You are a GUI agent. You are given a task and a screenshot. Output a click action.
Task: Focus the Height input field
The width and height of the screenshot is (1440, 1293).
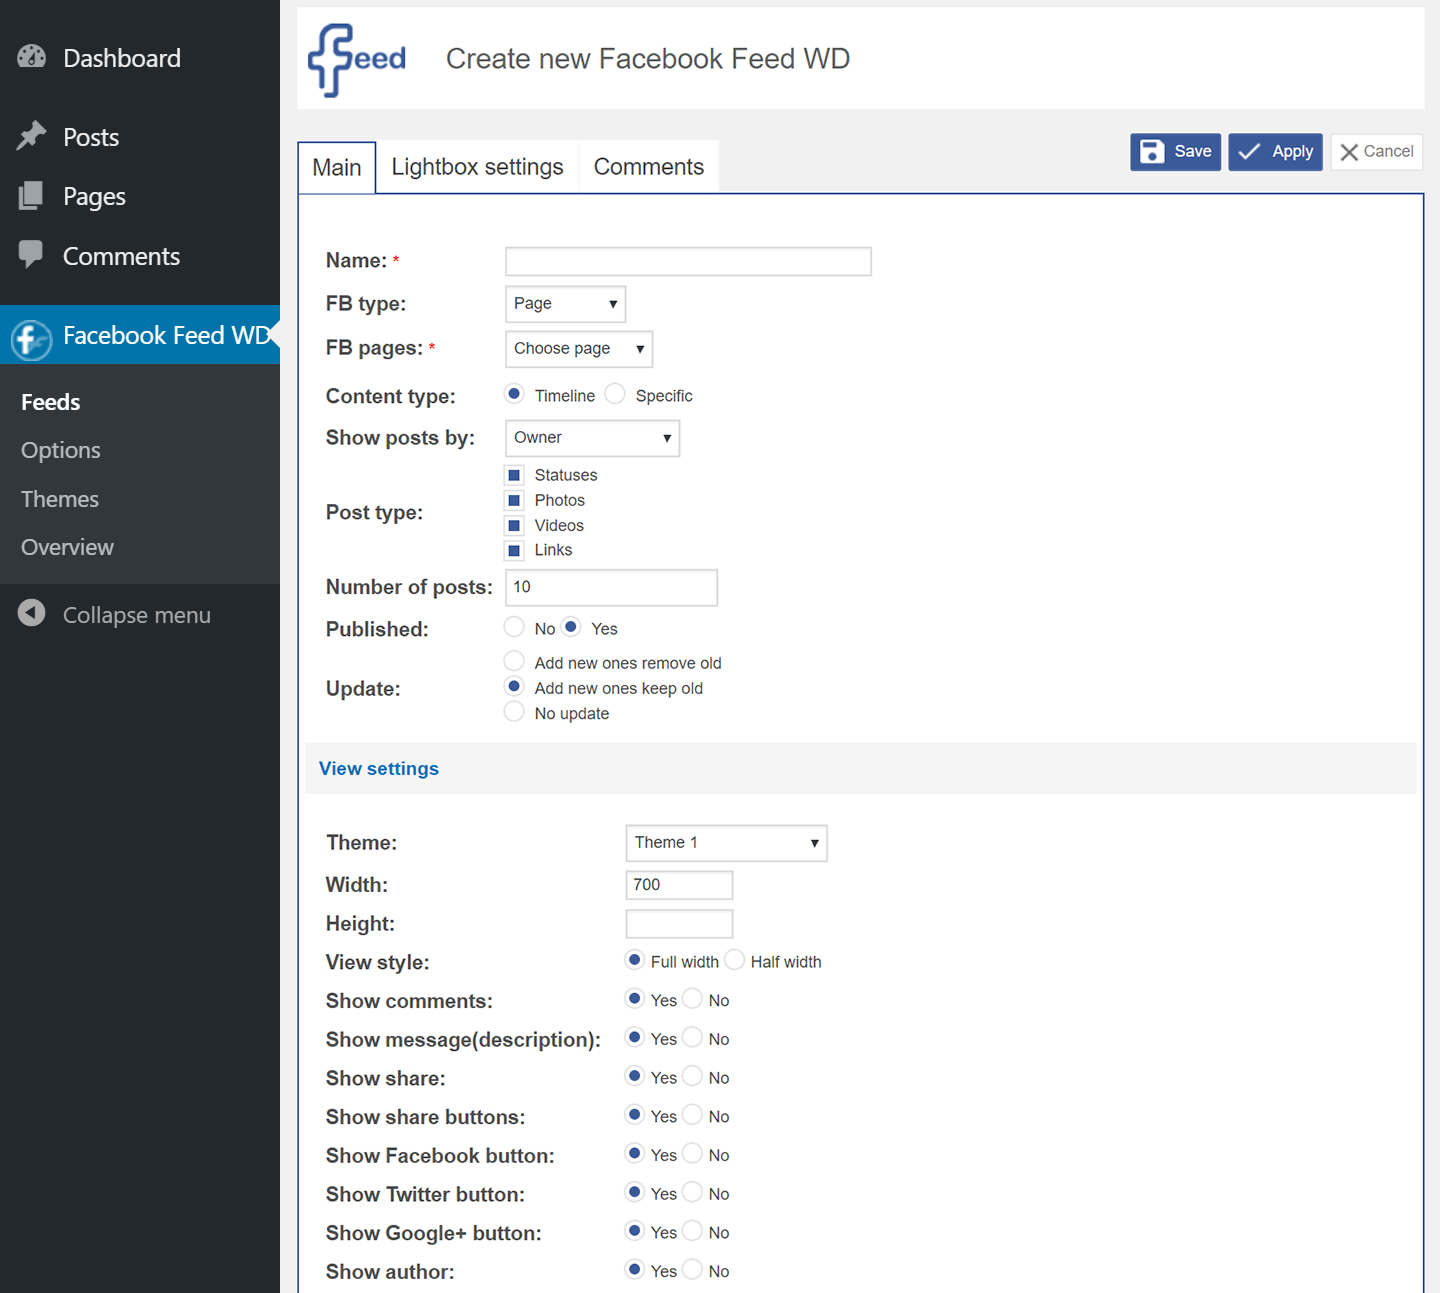click(x=679, y=923)
